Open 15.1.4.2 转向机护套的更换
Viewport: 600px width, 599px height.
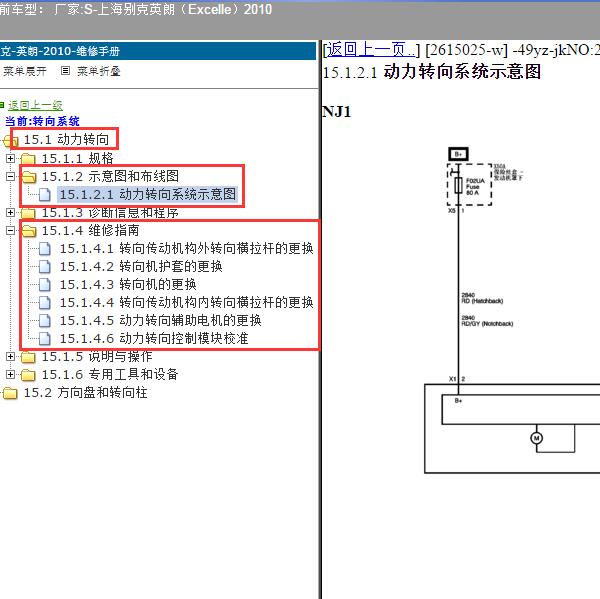click(x=141, y=266)
